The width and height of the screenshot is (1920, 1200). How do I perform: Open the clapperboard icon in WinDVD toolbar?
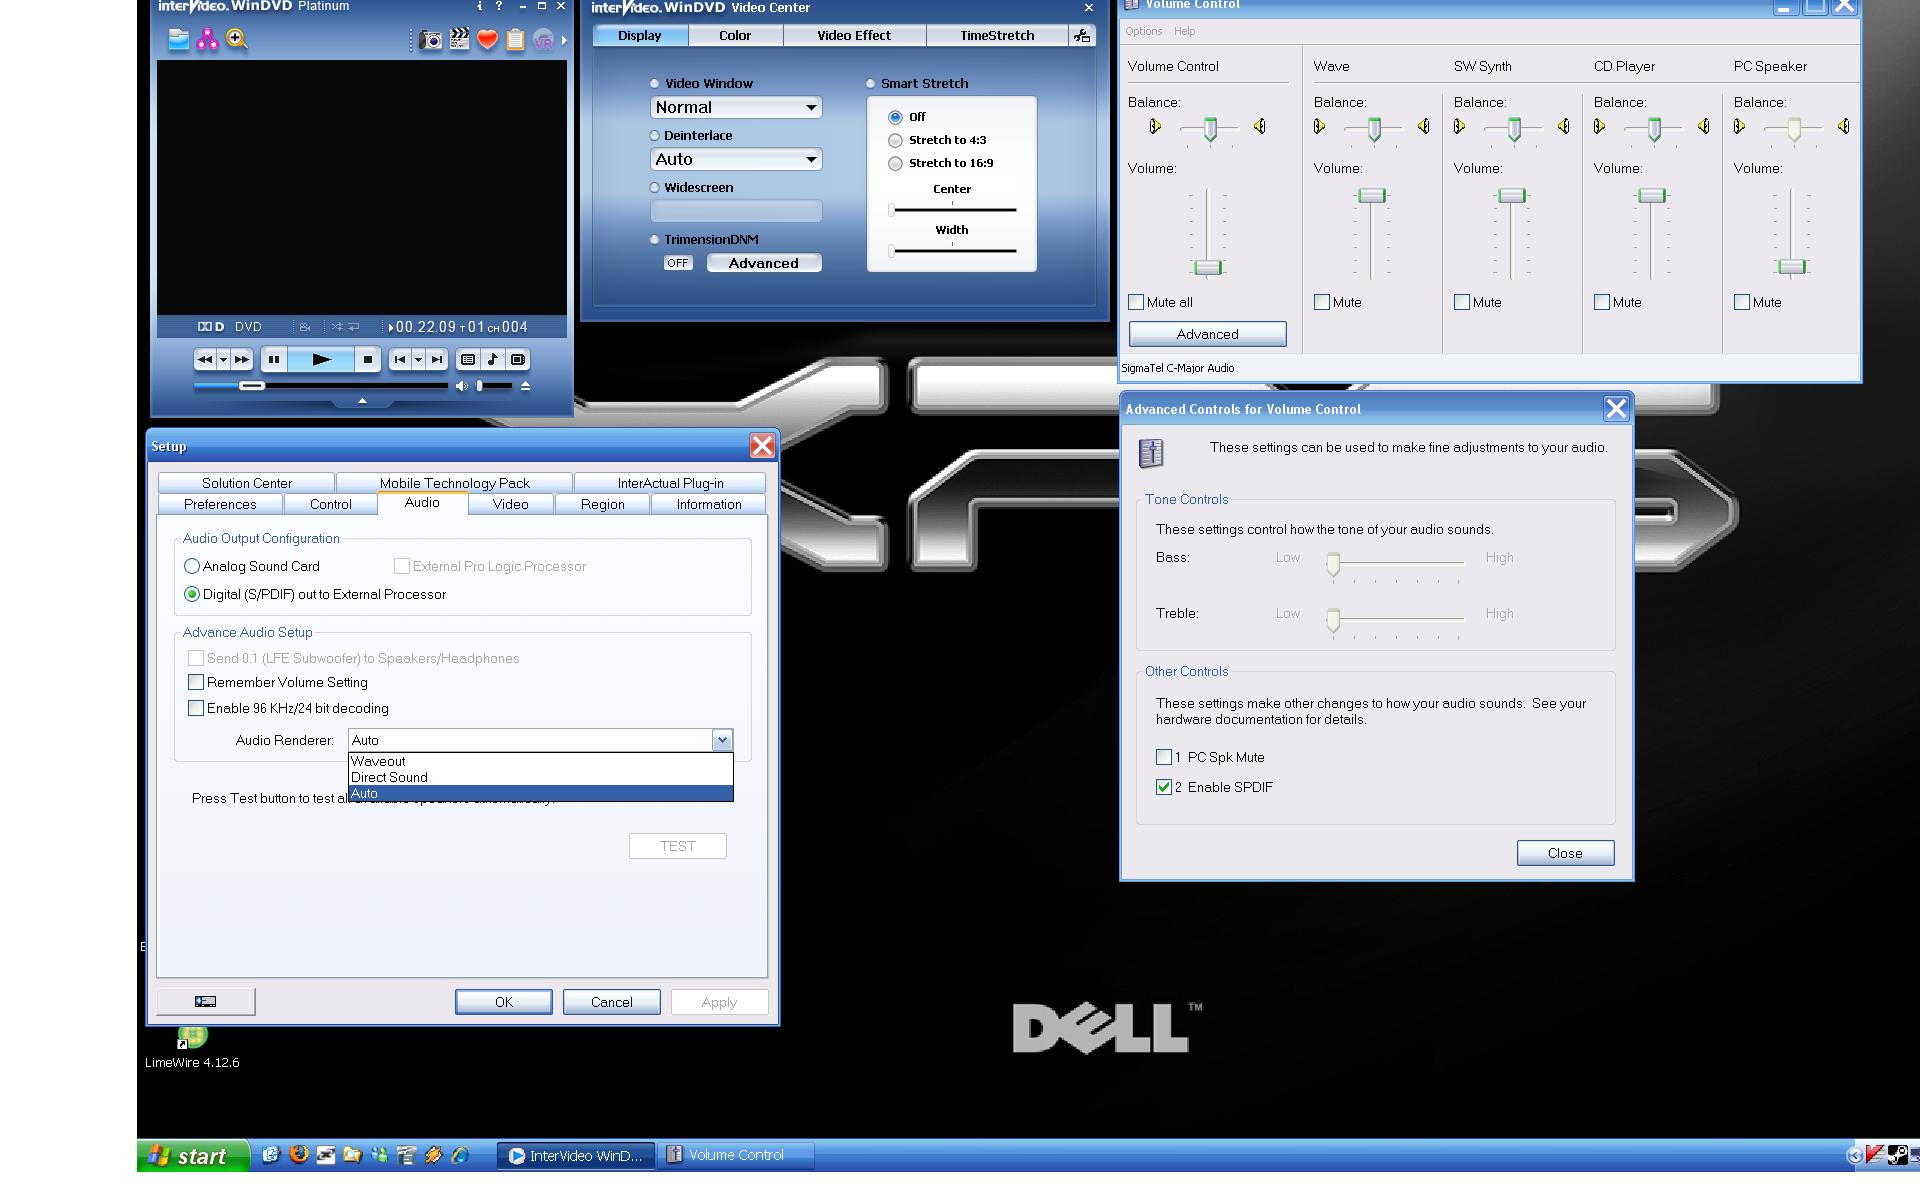click(459, 40)
